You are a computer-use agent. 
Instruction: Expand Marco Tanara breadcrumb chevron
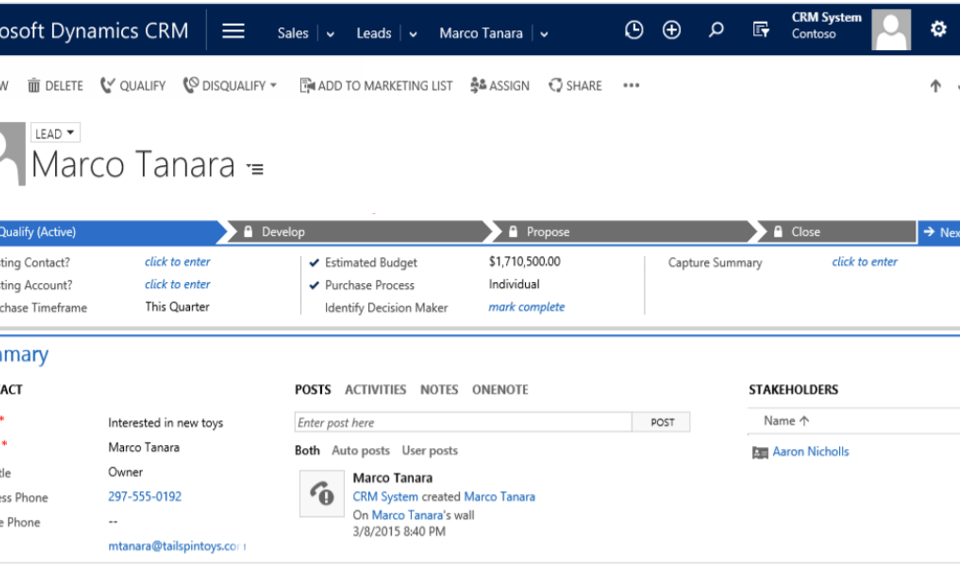point(544,34)
